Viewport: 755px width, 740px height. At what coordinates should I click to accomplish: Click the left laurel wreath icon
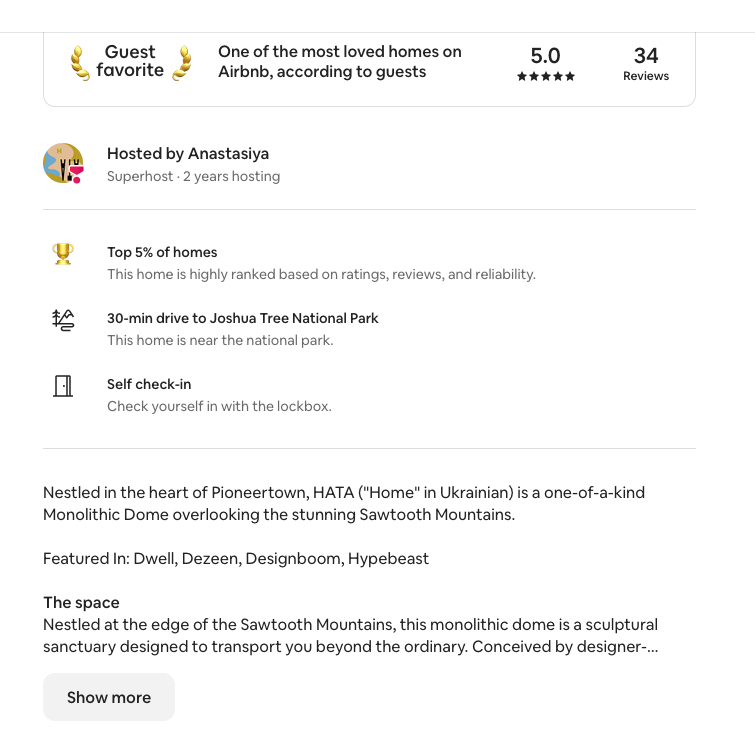(x=80, y=62)
